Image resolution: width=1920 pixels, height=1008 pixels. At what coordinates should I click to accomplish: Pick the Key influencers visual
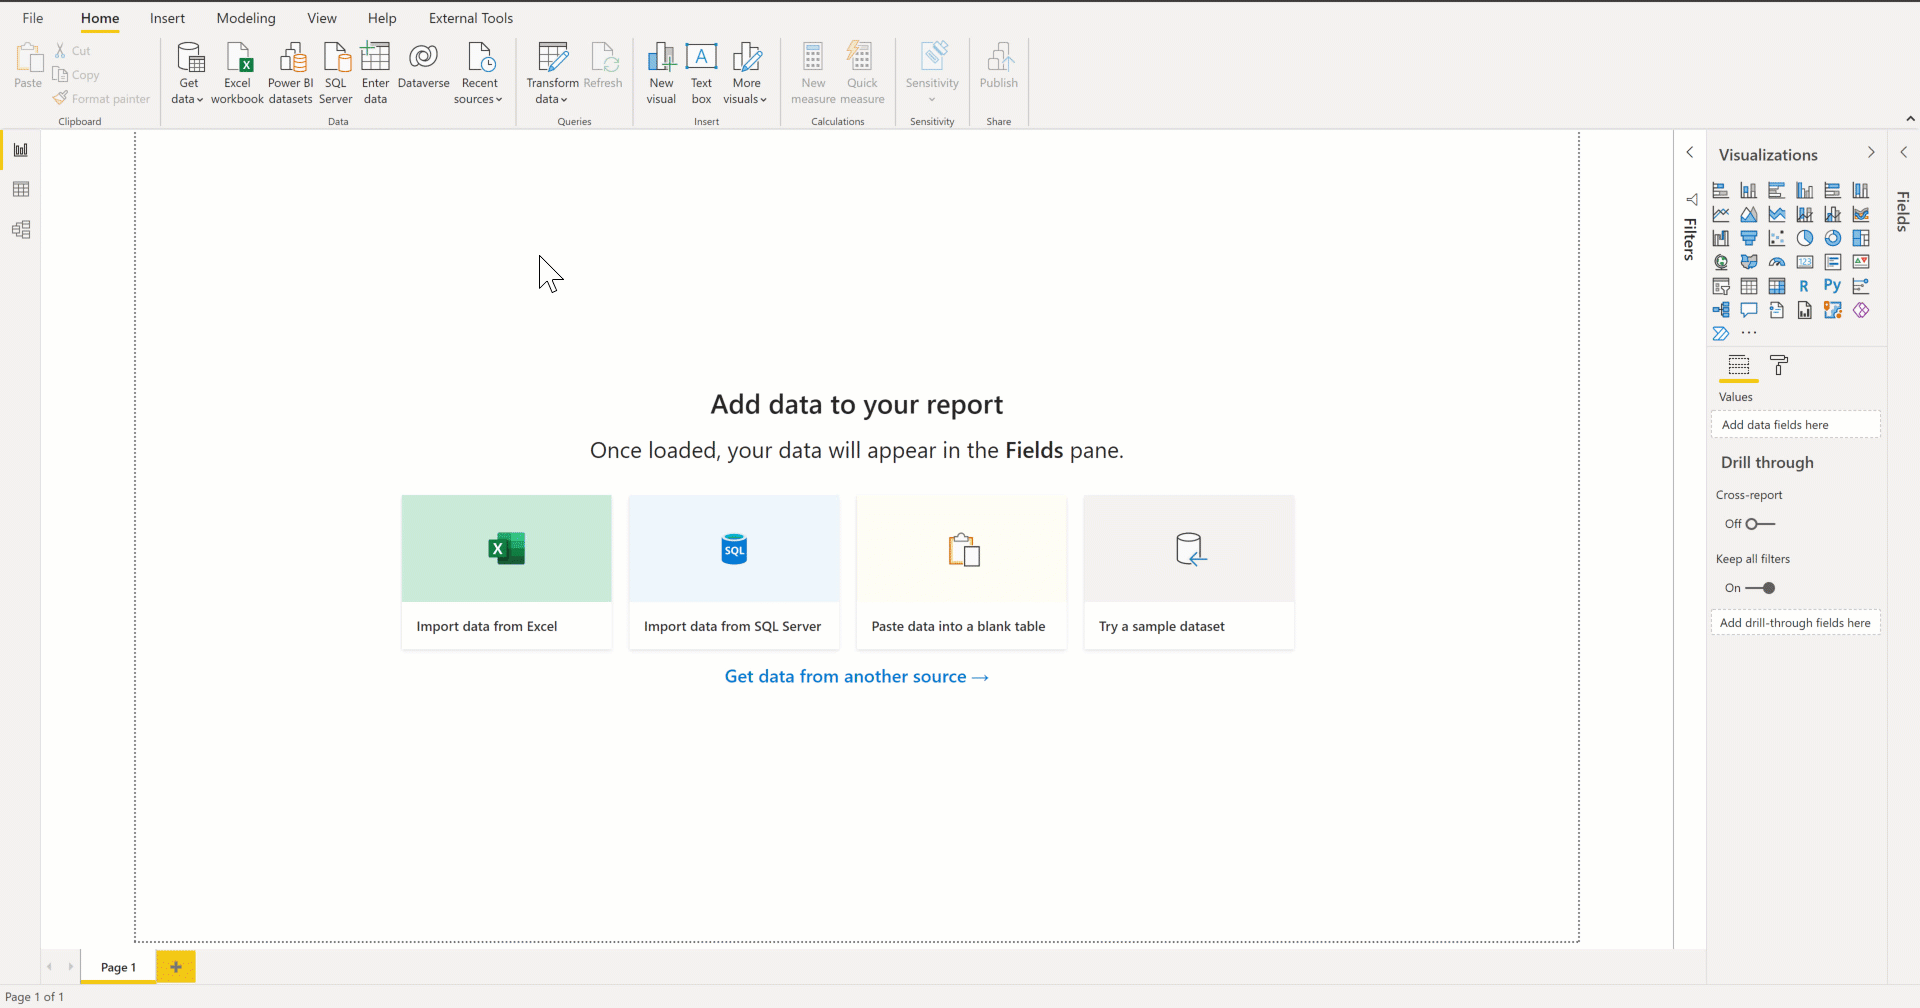pyautogui.click(x=1860, y=286)
